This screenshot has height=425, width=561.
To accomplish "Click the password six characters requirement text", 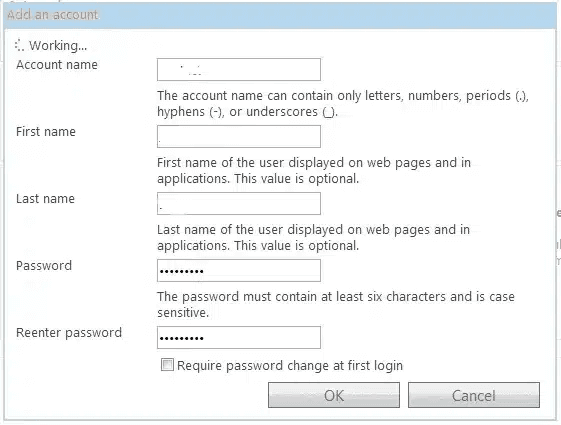I will click(336, 304).
